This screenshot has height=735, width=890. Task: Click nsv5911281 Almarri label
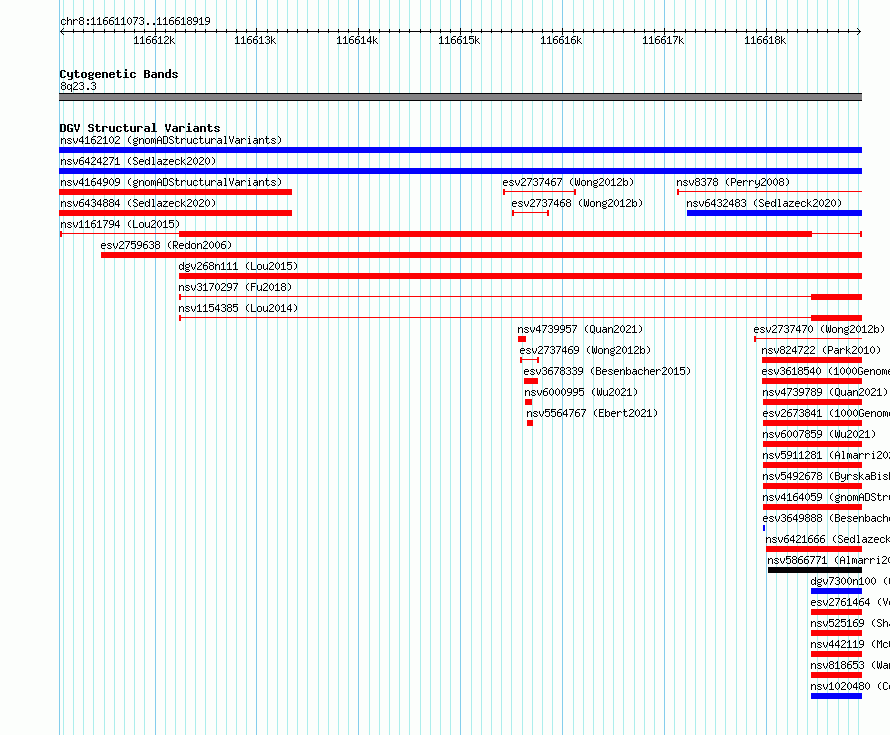pyautogui.click(x=826, y=455)
